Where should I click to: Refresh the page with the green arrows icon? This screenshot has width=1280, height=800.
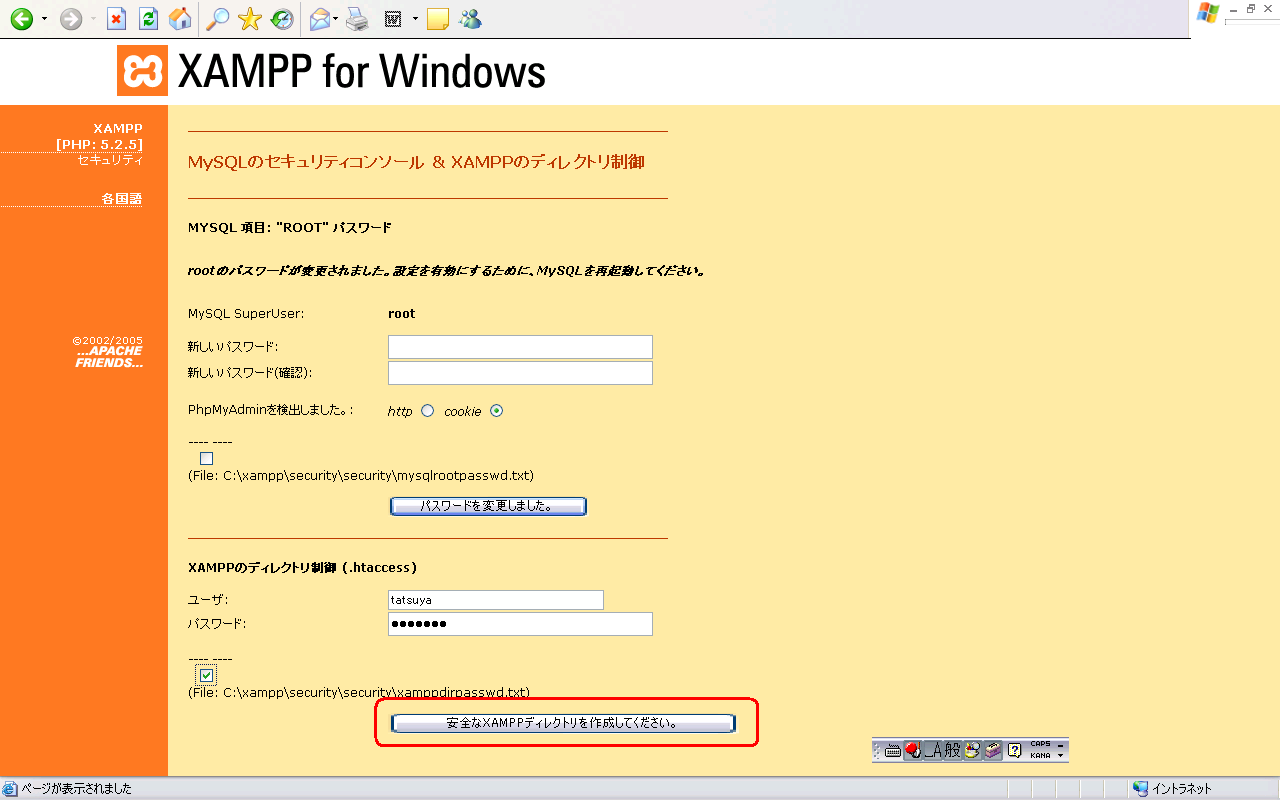click(x=148, y=19)
